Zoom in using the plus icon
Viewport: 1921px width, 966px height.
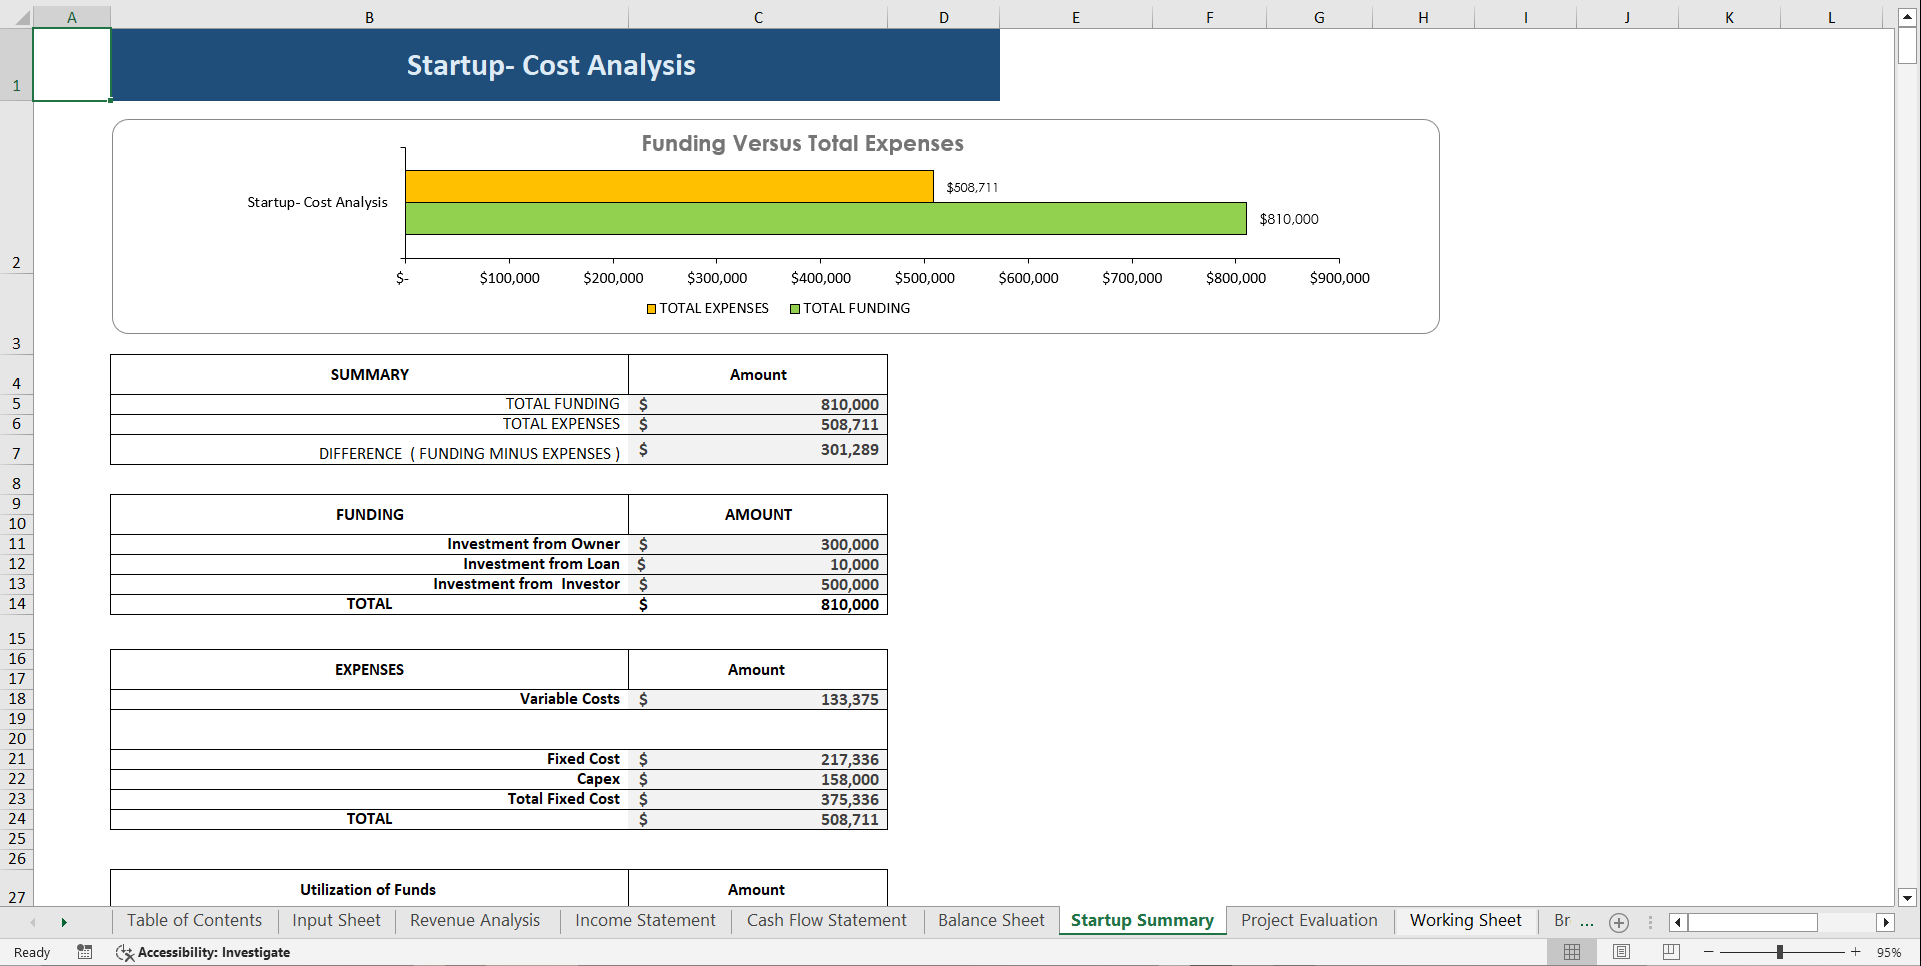tap(1855, 952)
